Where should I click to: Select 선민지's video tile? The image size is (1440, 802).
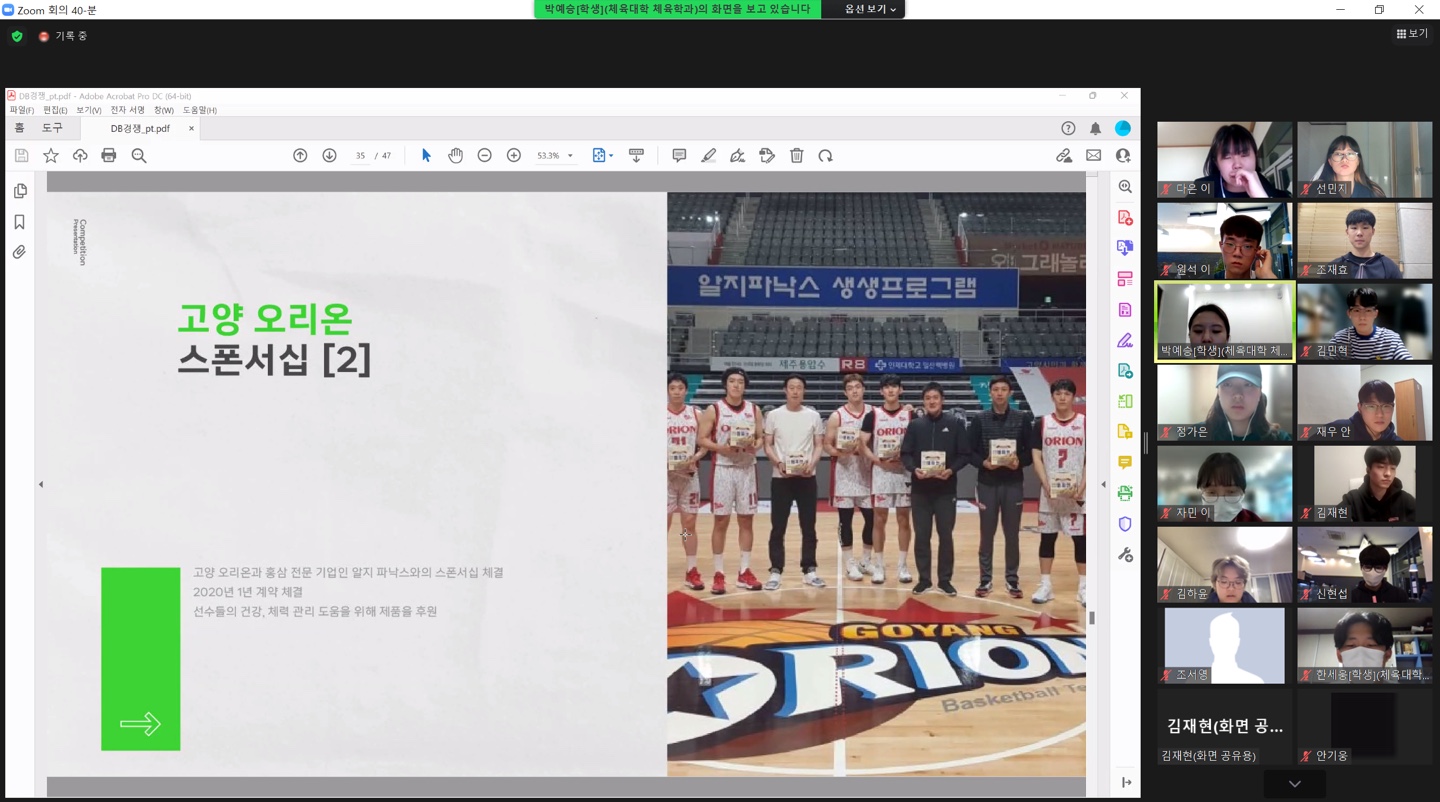1365,160
